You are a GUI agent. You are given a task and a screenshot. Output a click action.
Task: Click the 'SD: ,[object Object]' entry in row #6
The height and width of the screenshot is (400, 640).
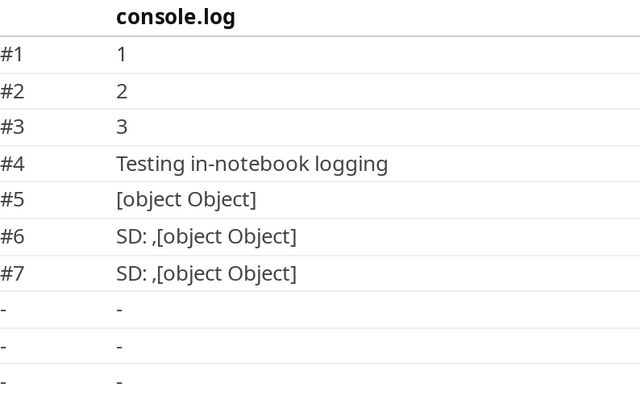pyautogui.click(x=206, y=237)
